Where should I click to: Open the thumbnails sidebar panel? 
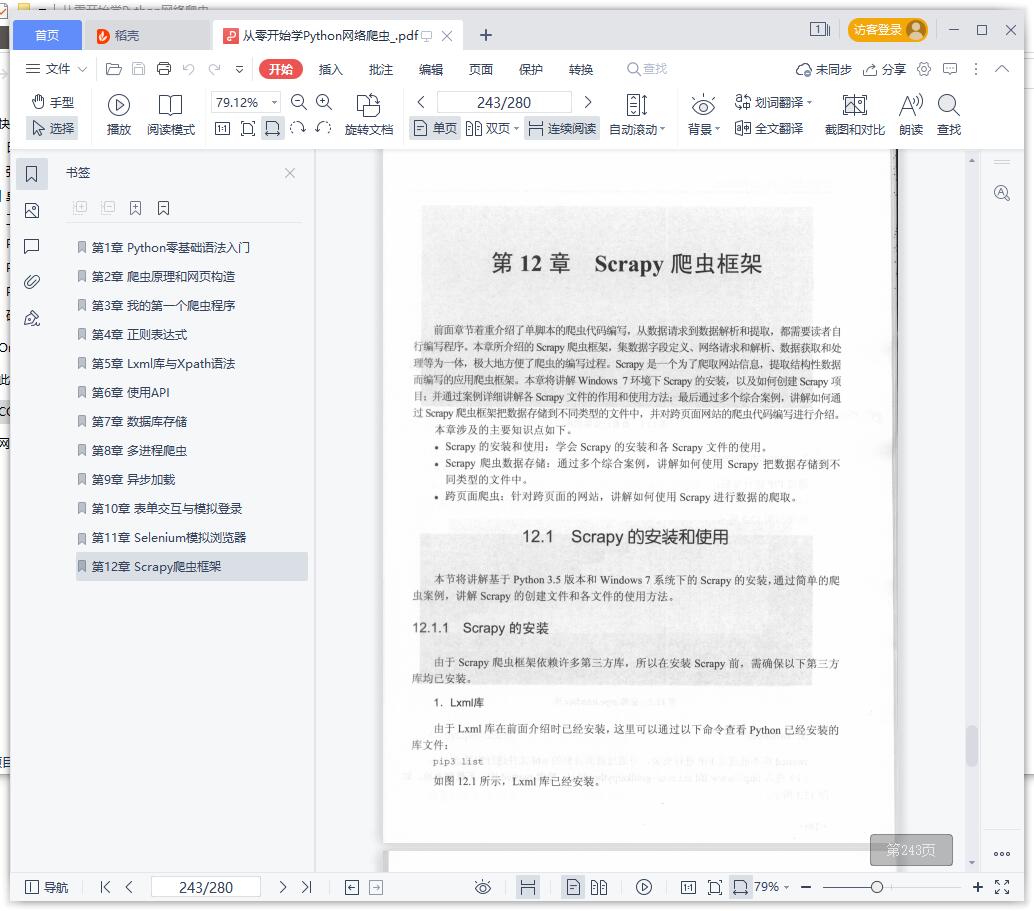point(32,210)
